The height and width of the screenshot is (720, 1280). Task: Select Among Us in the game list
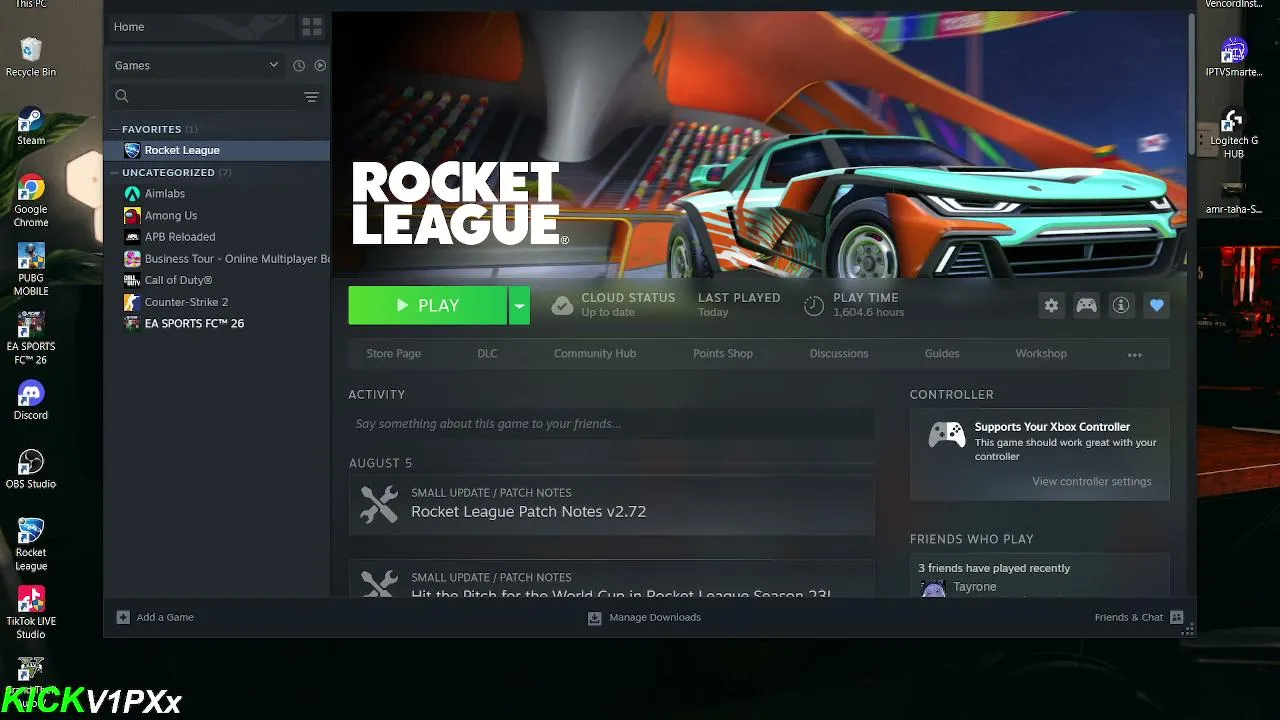click(x=217, y=215)
